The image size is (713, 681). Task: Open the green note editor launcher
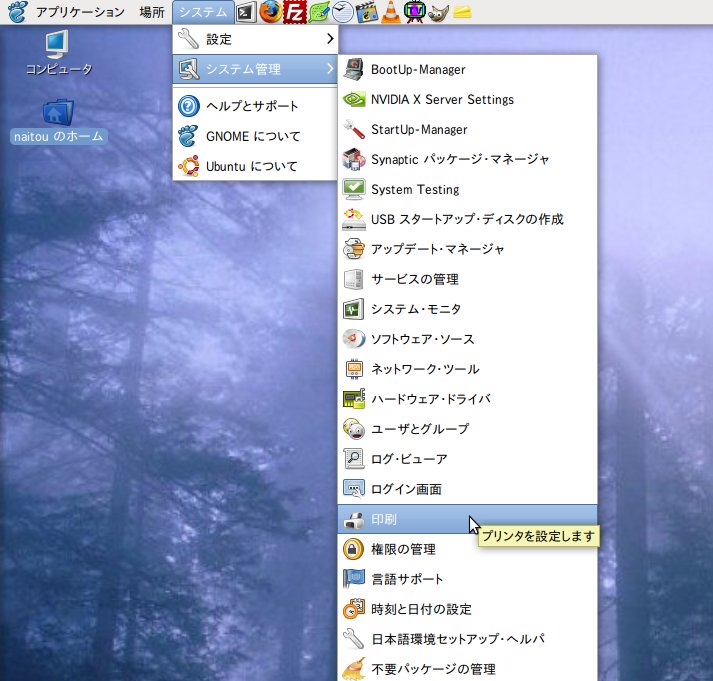click(x=319, y=12)
